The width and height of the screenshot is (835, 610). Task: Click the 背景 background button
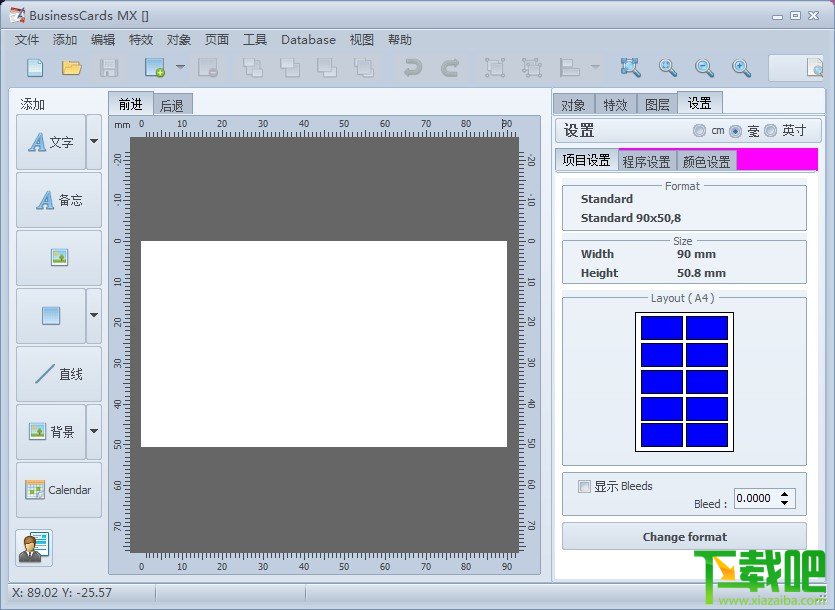coord(51,432)
